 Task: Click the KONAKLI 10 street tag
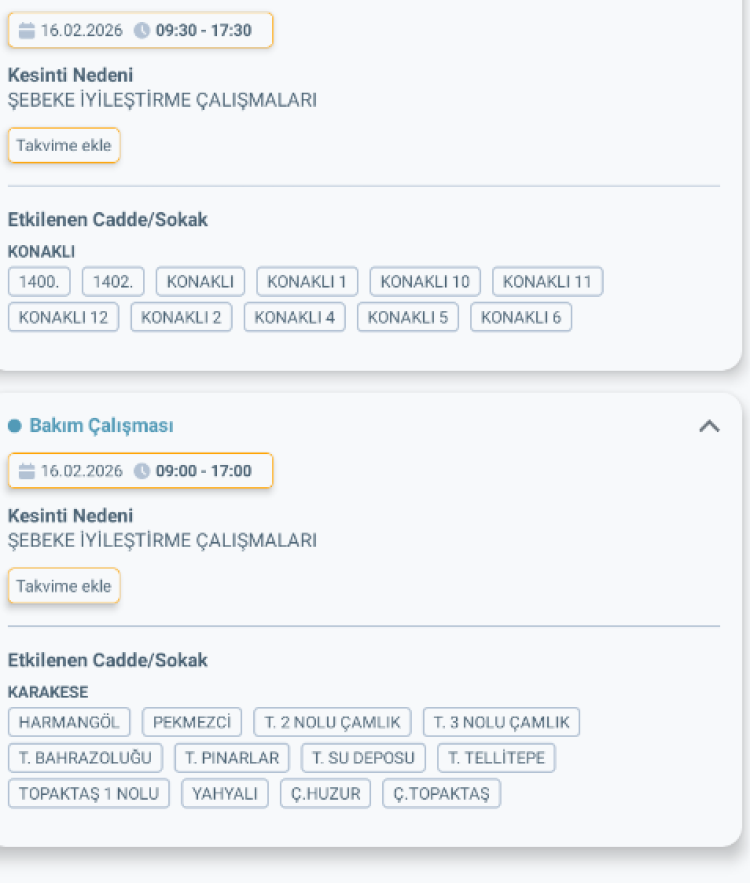click(x=425, y=282)
